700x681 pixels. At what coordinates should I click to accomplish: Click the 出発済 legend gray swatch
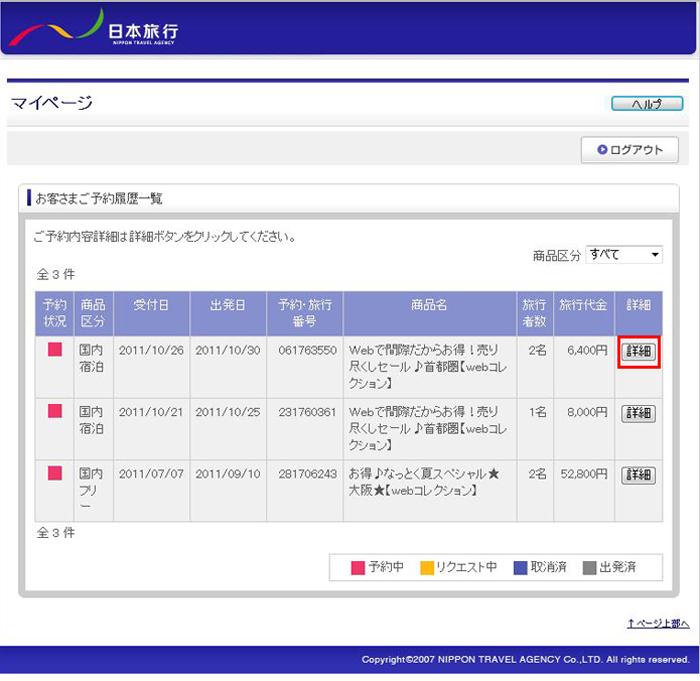click(590, 568)
